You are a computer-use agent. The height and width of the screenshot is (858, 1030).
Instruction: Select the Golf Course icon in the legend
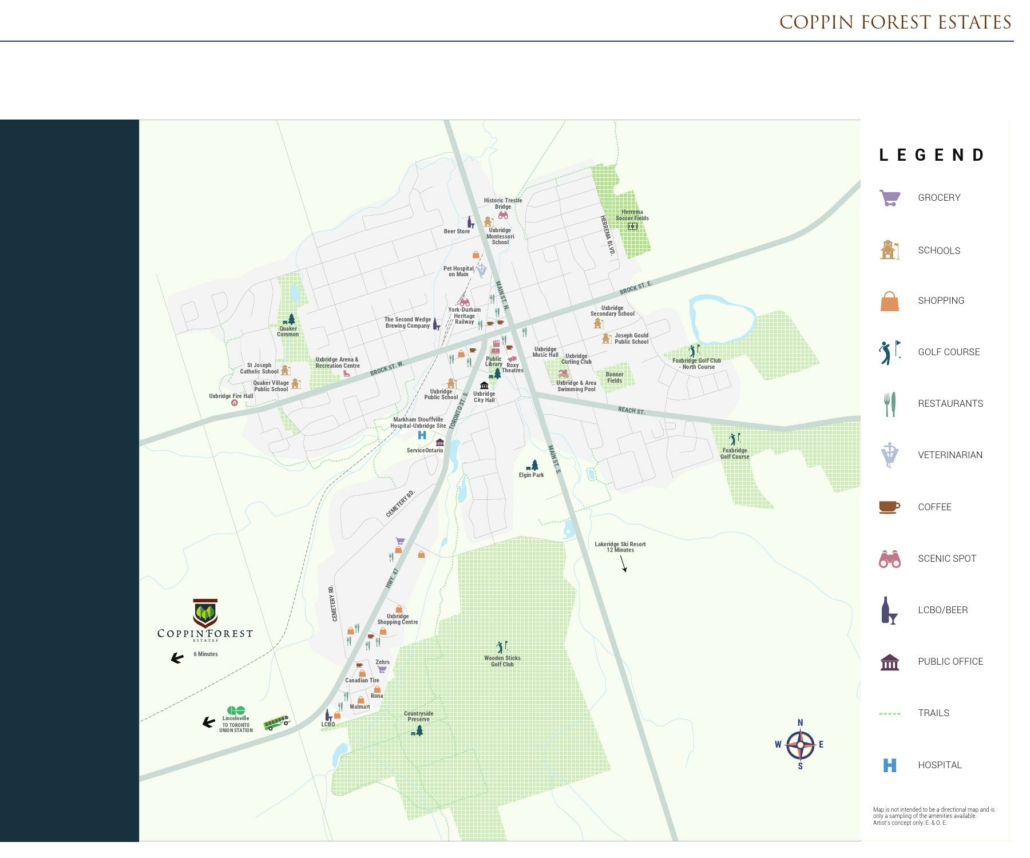coord(889,351)
